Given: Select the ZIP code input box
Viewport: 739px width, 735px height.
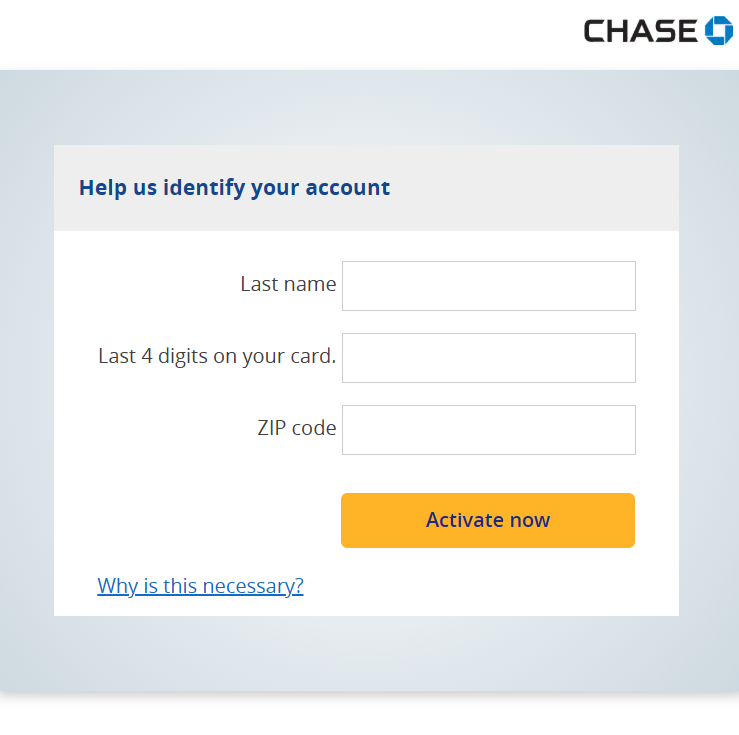Looking at the screenshot, I should pyautogui.click(x=488, y=430).
